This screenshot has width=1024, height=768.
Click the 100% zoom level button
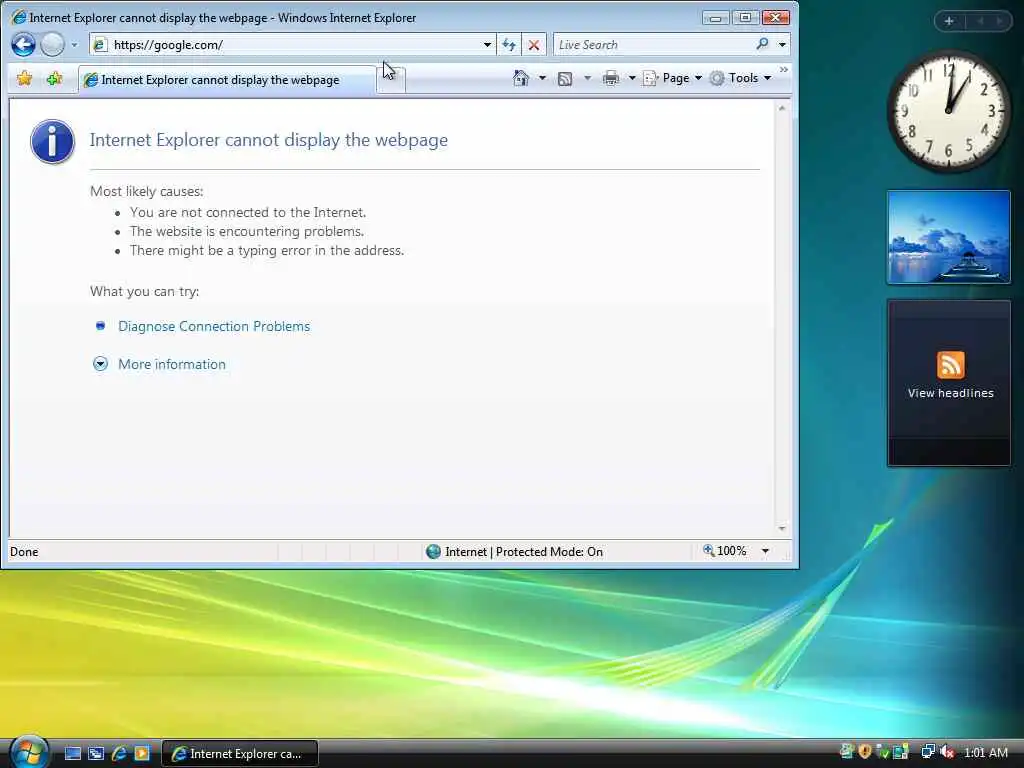pyautogui.click(x=725, y=551)
